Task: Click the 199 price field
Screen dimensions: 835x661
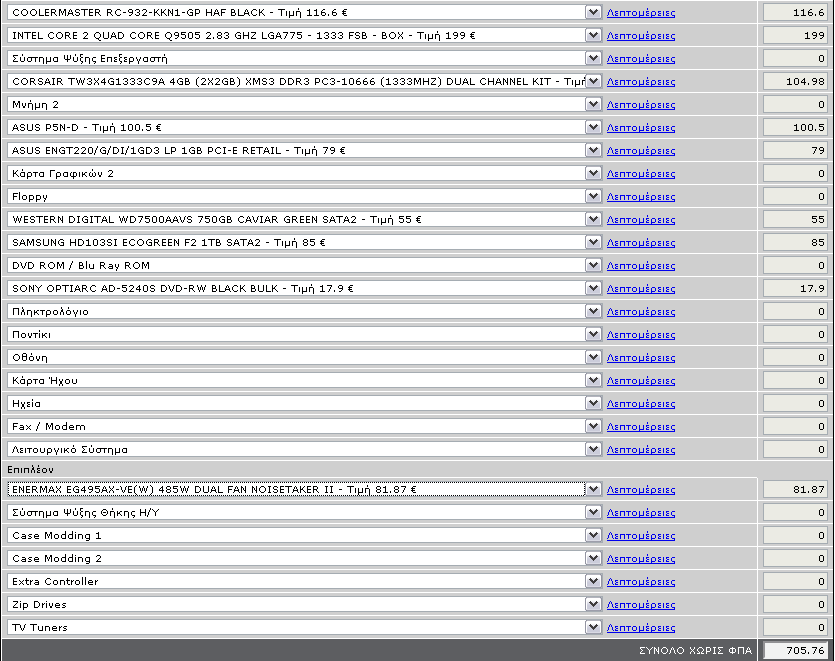Action: point(796,35)
